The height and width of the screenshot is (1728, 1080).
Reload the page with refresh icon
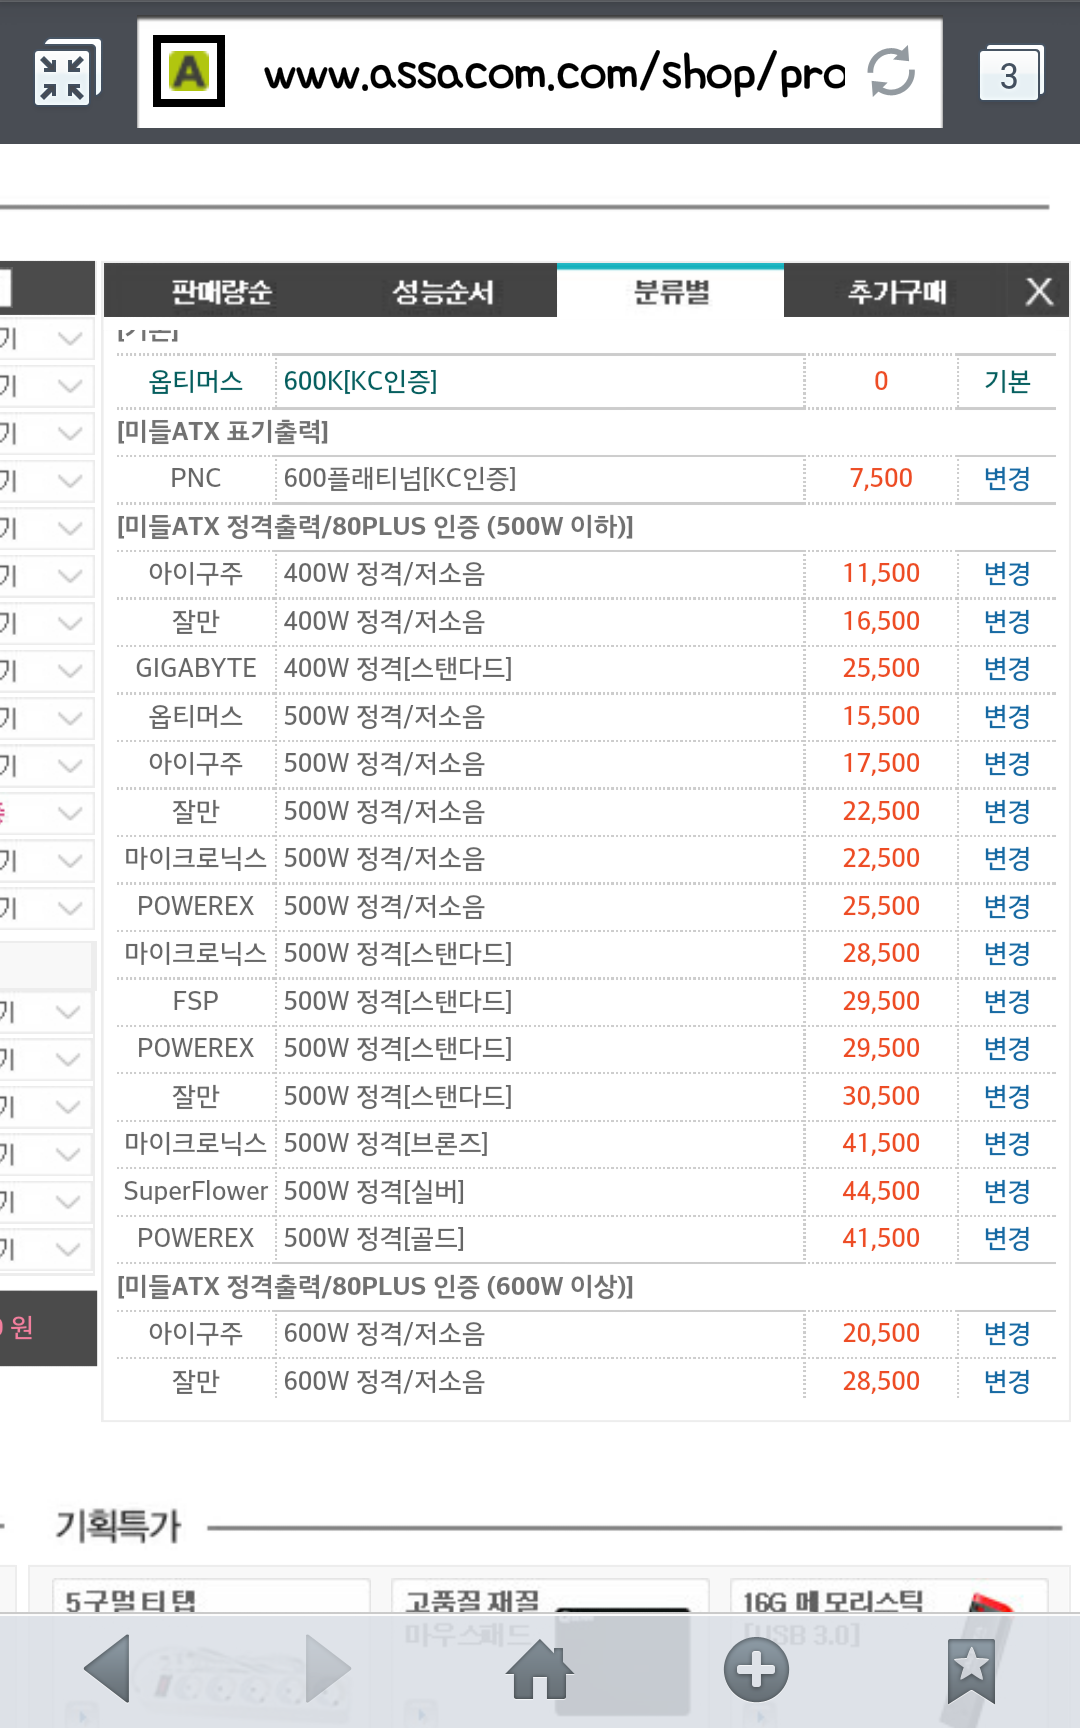pyautogui.click(x=890, y=72)
